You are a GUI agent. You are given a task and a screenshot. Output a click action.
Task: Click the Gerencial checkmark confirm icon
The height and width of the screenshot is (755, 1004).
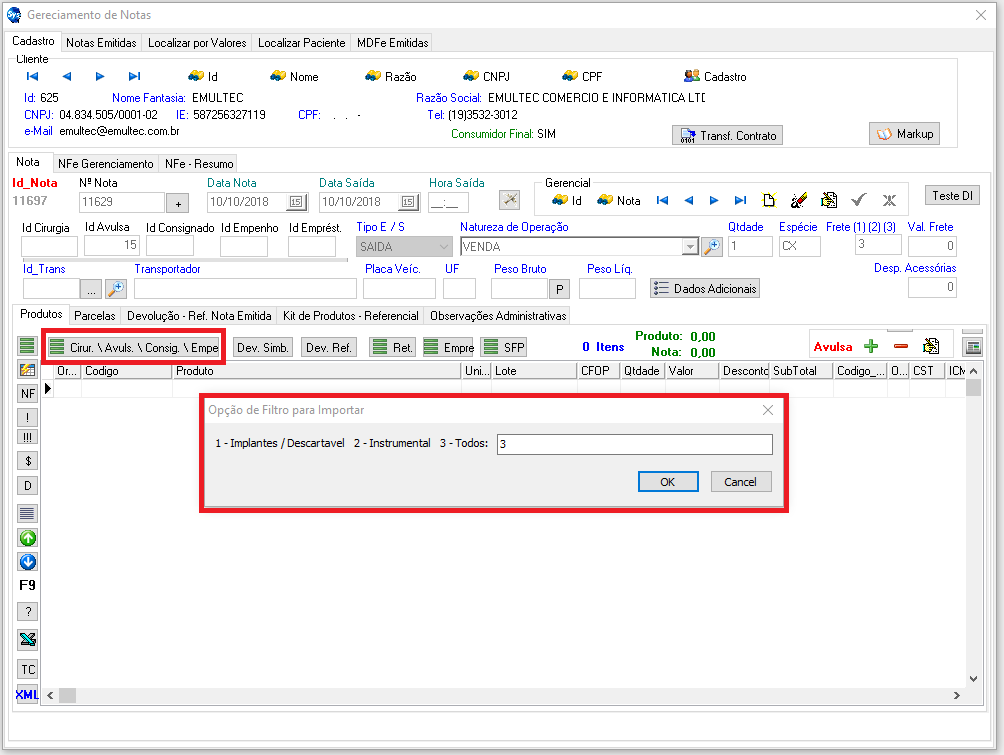click(x=858, y=200)
